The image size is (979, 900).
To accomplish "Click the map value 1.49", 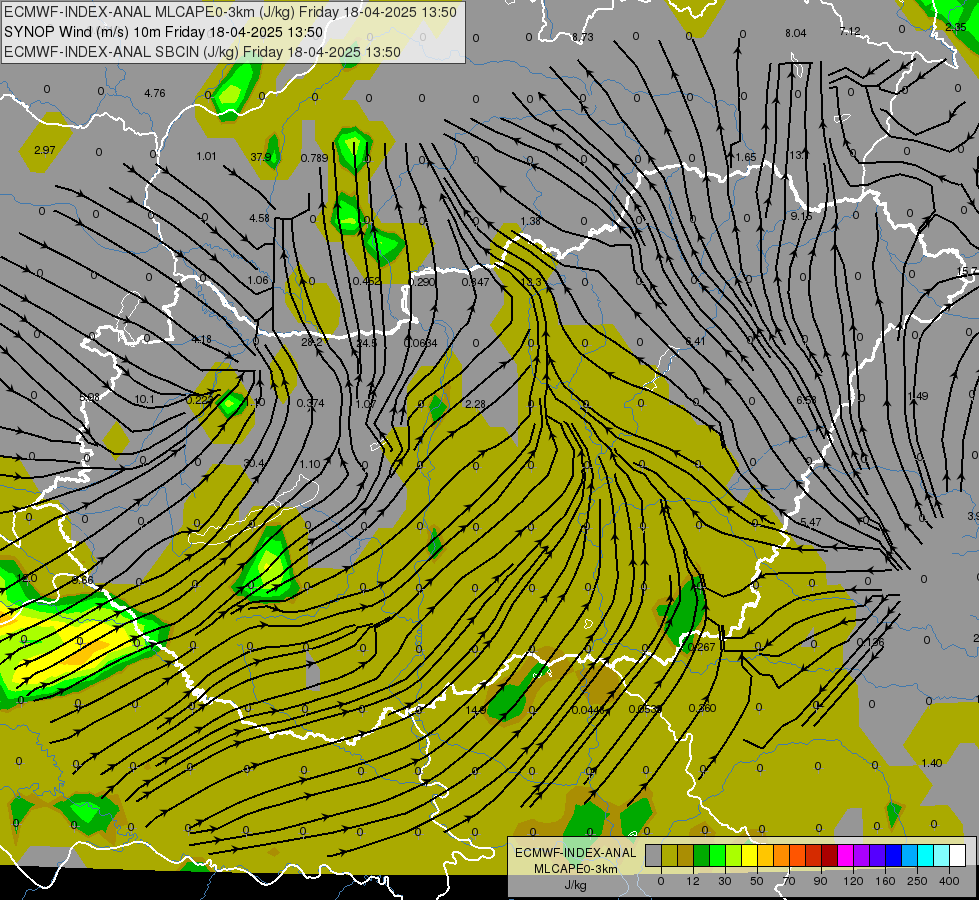I will (x=918, y=397).
